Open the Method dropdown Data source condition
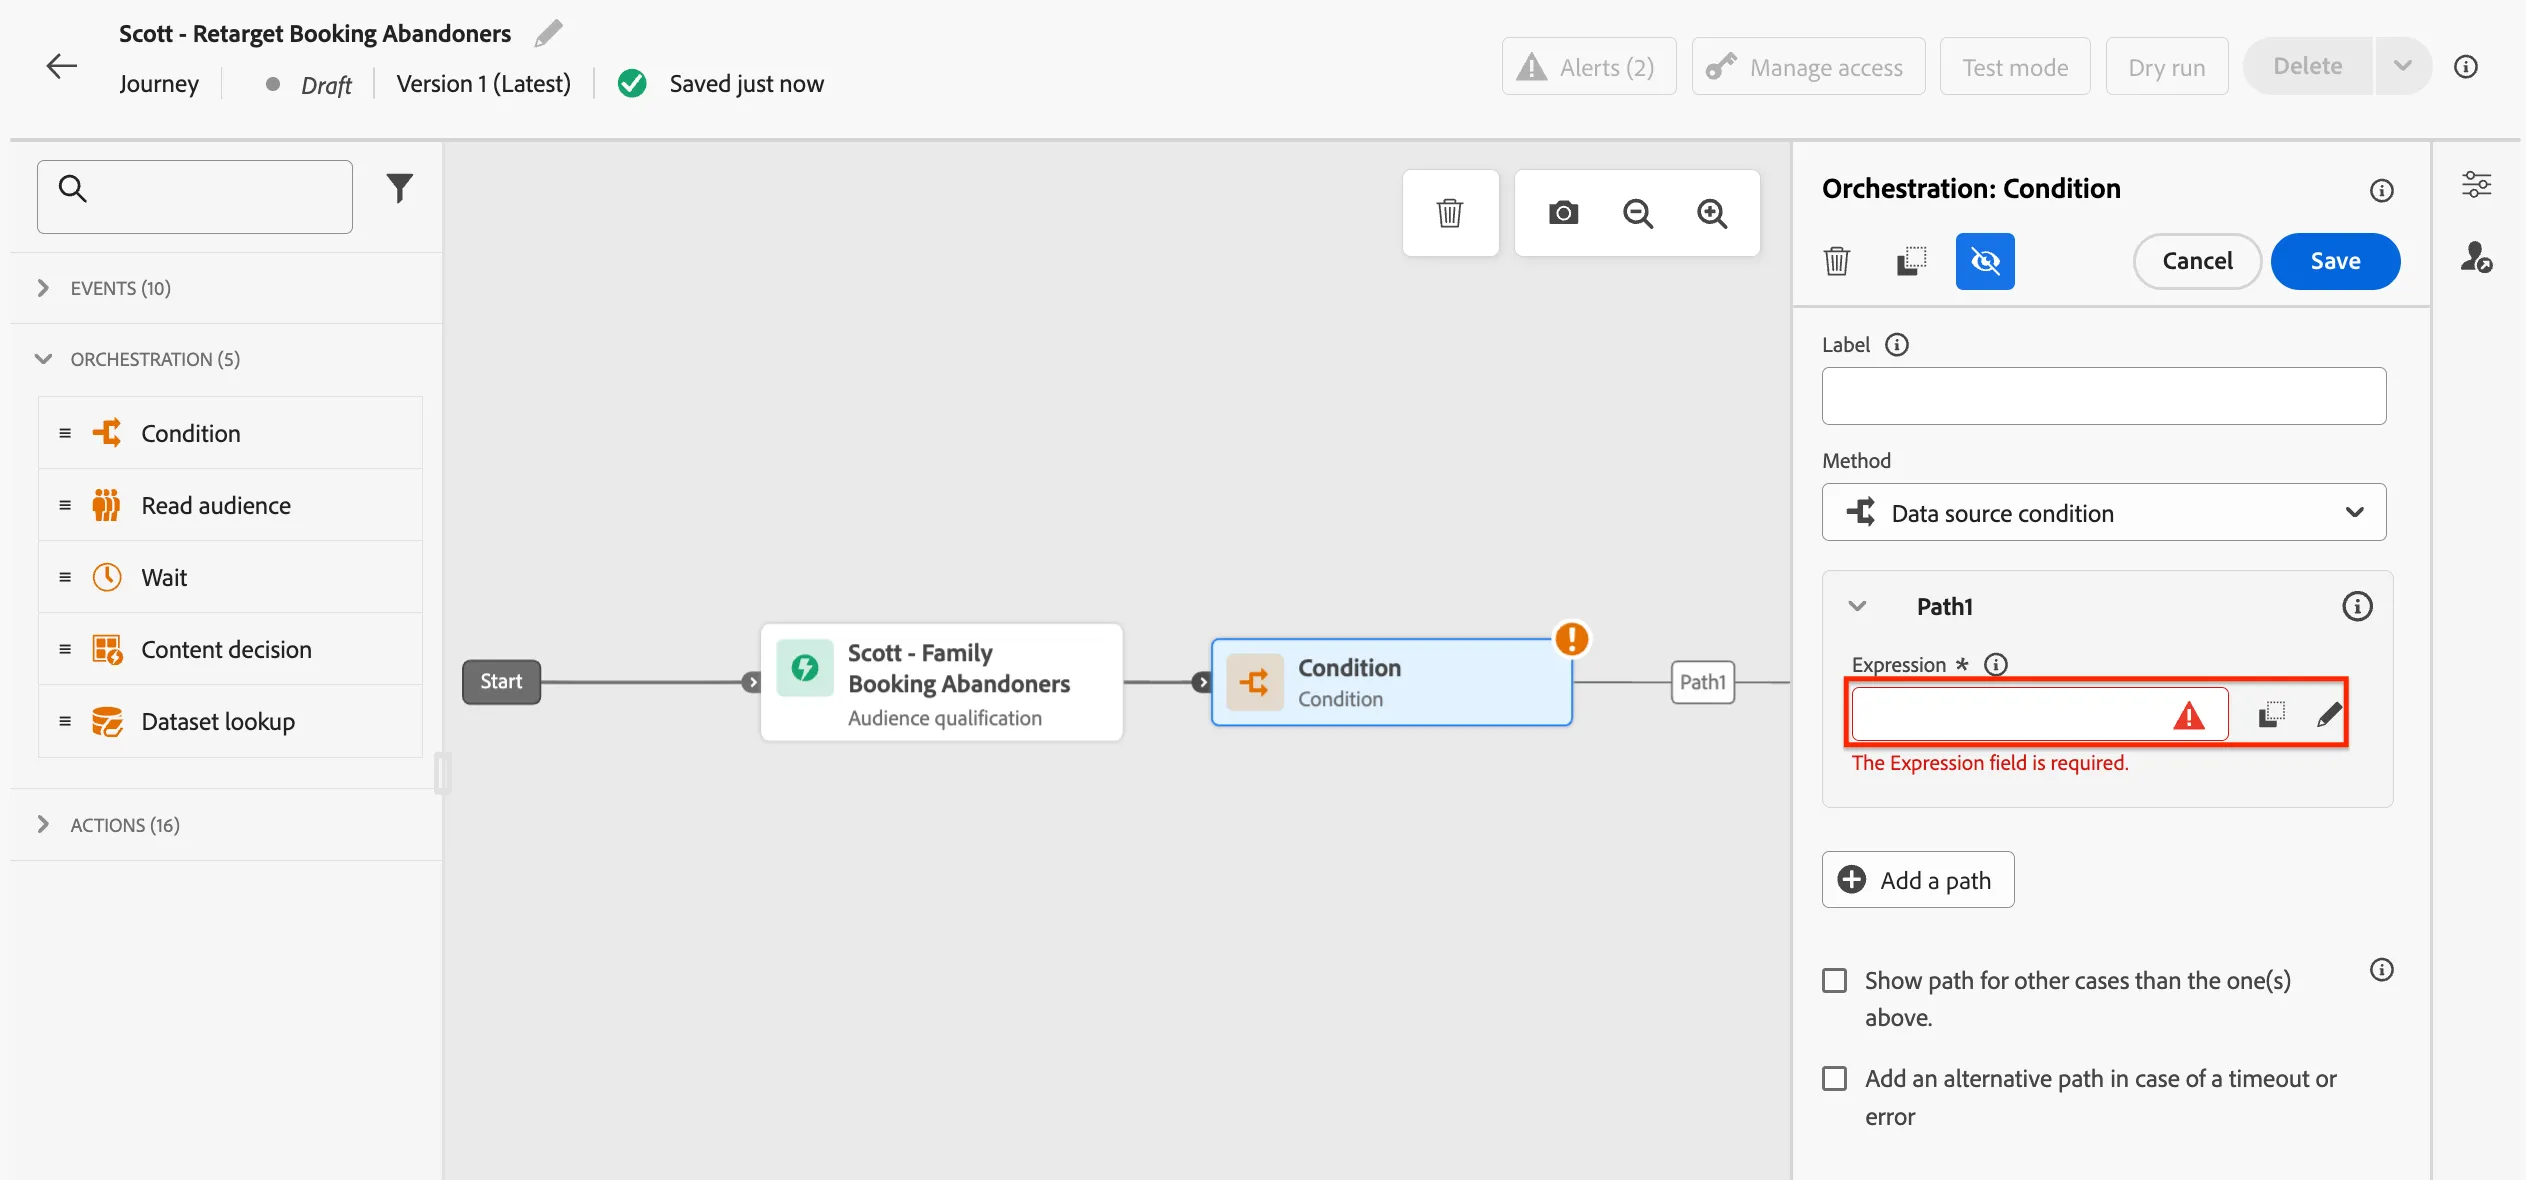Viewport: 2526px width, 1180px height. pos(2104,512)
